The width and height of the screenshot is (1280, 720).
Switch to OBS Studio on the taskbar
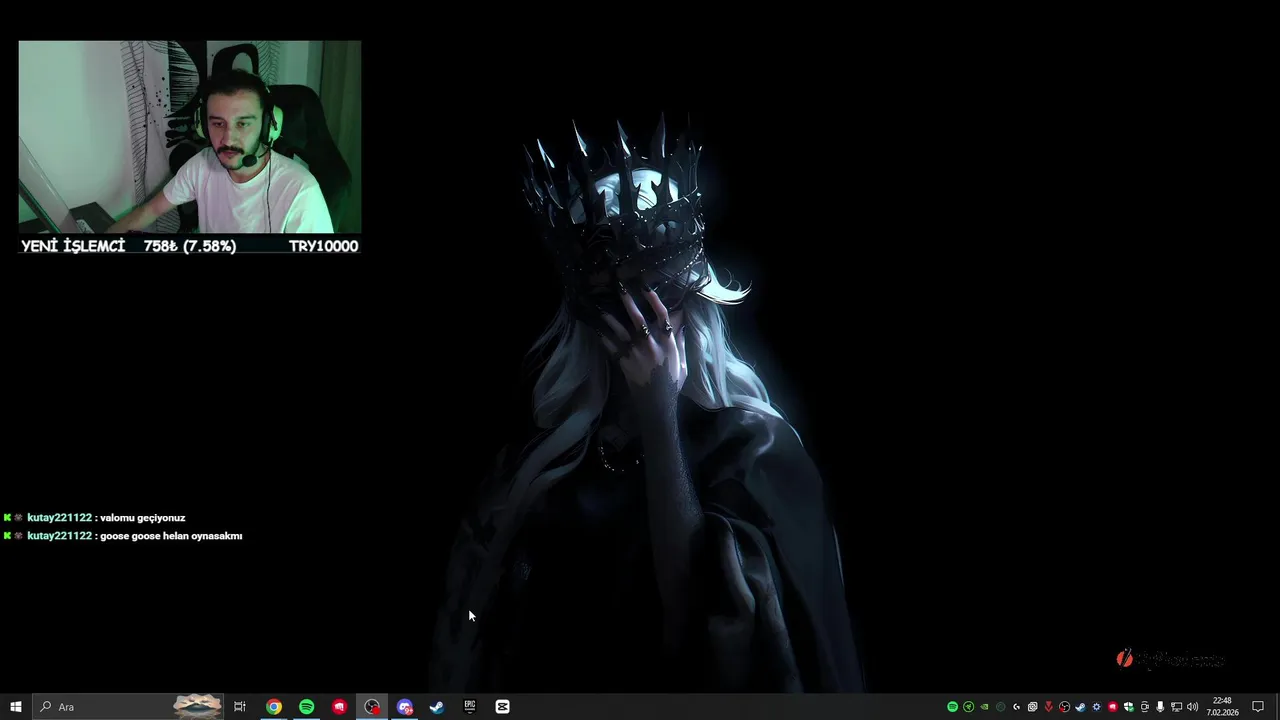tap(372, 707)
